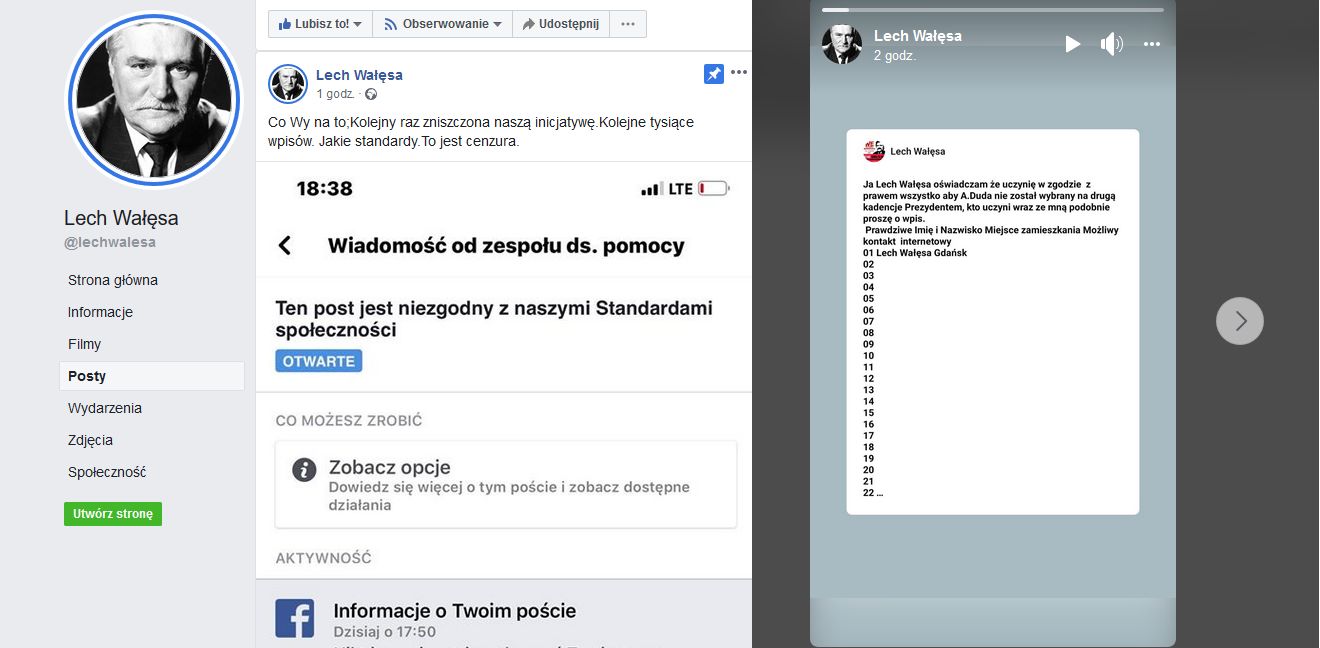Open the post options three-dot menu
Image resolution: width=1320 pixels, height=648 pixels.
(739, 72)
